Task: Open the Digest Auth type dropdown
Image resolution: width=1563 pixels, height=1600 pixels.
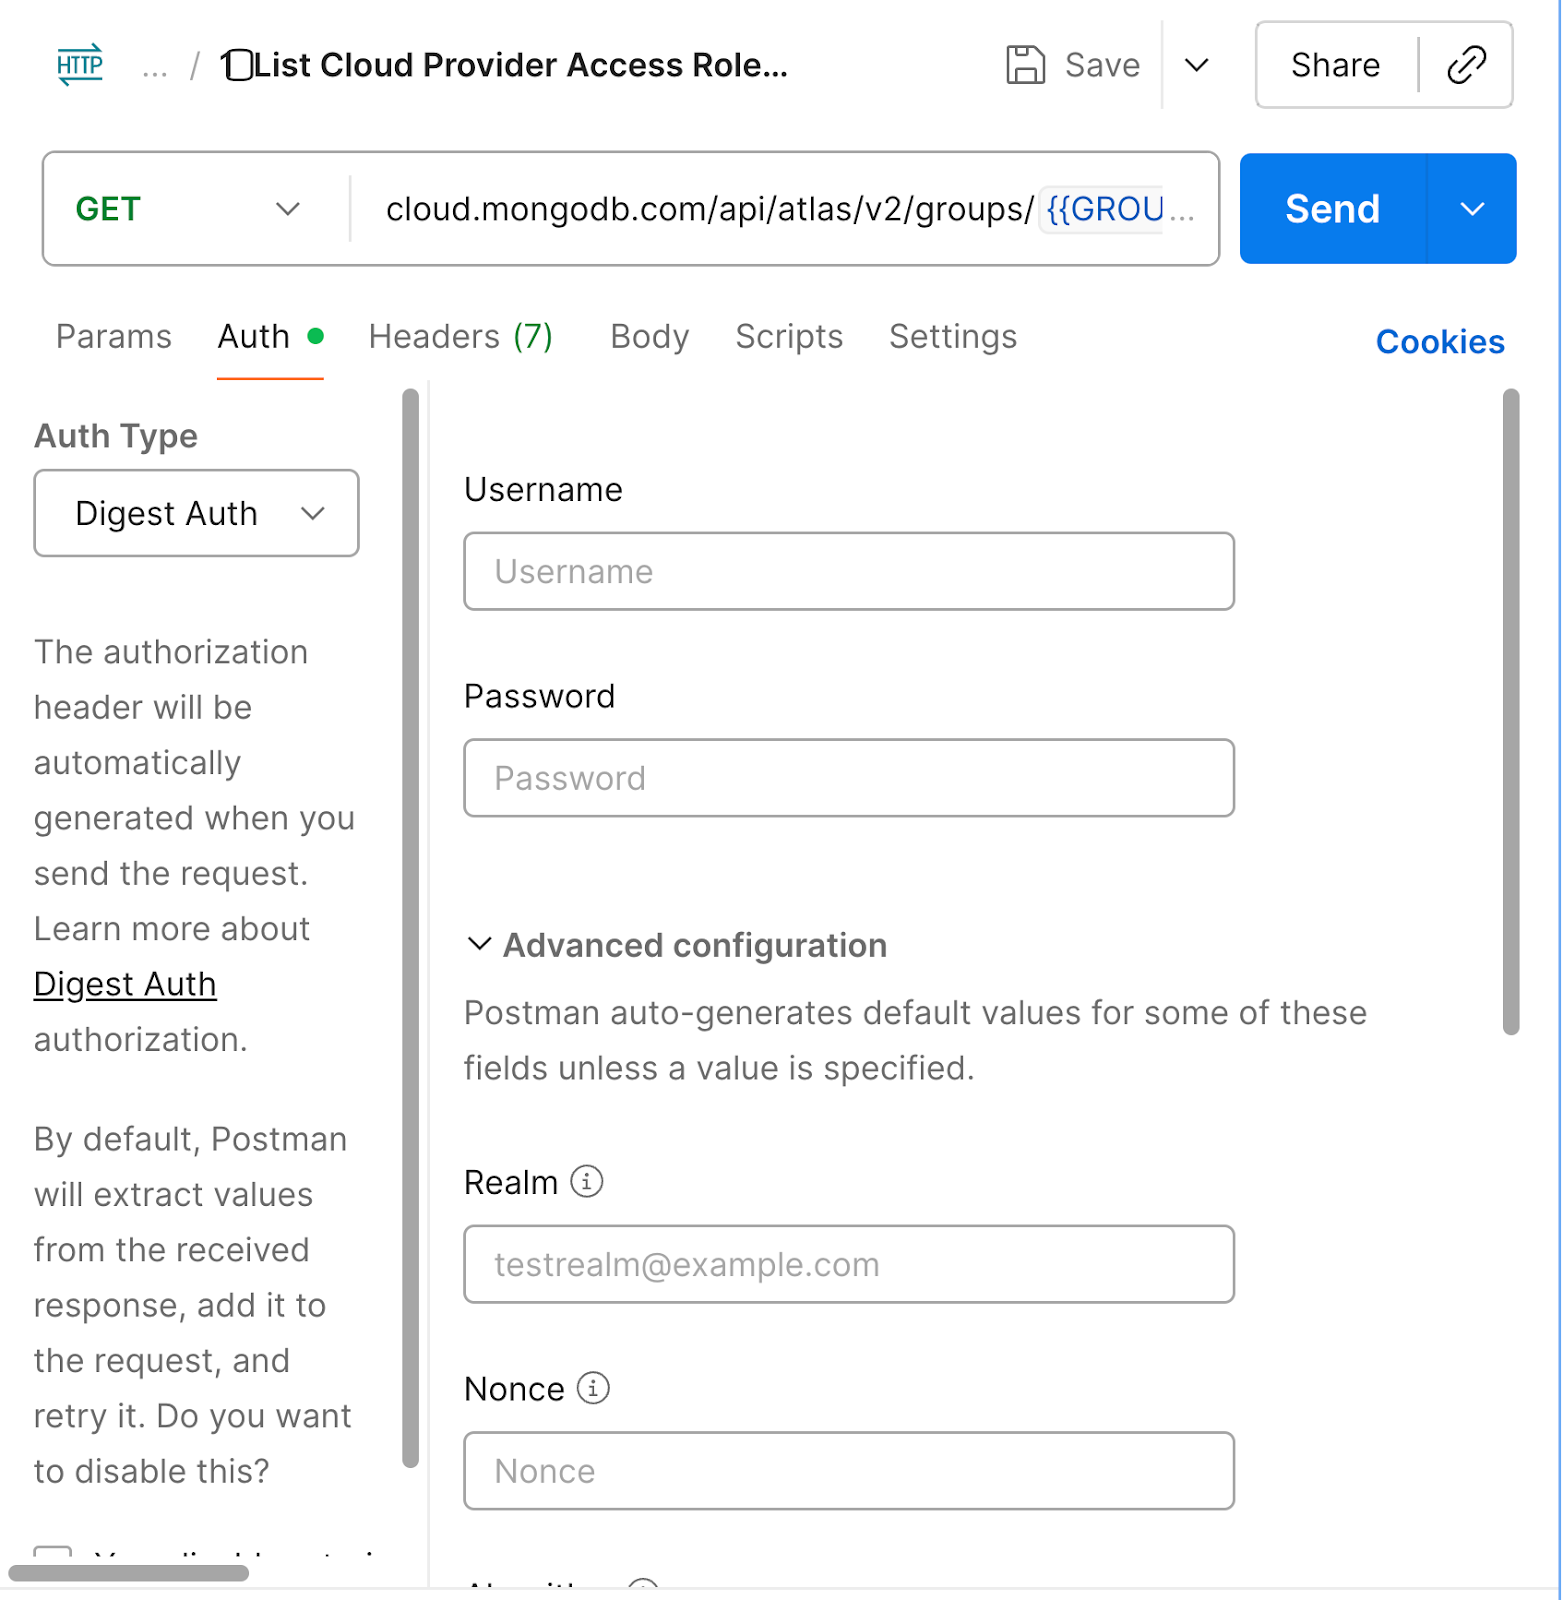Action: (197, 513)
